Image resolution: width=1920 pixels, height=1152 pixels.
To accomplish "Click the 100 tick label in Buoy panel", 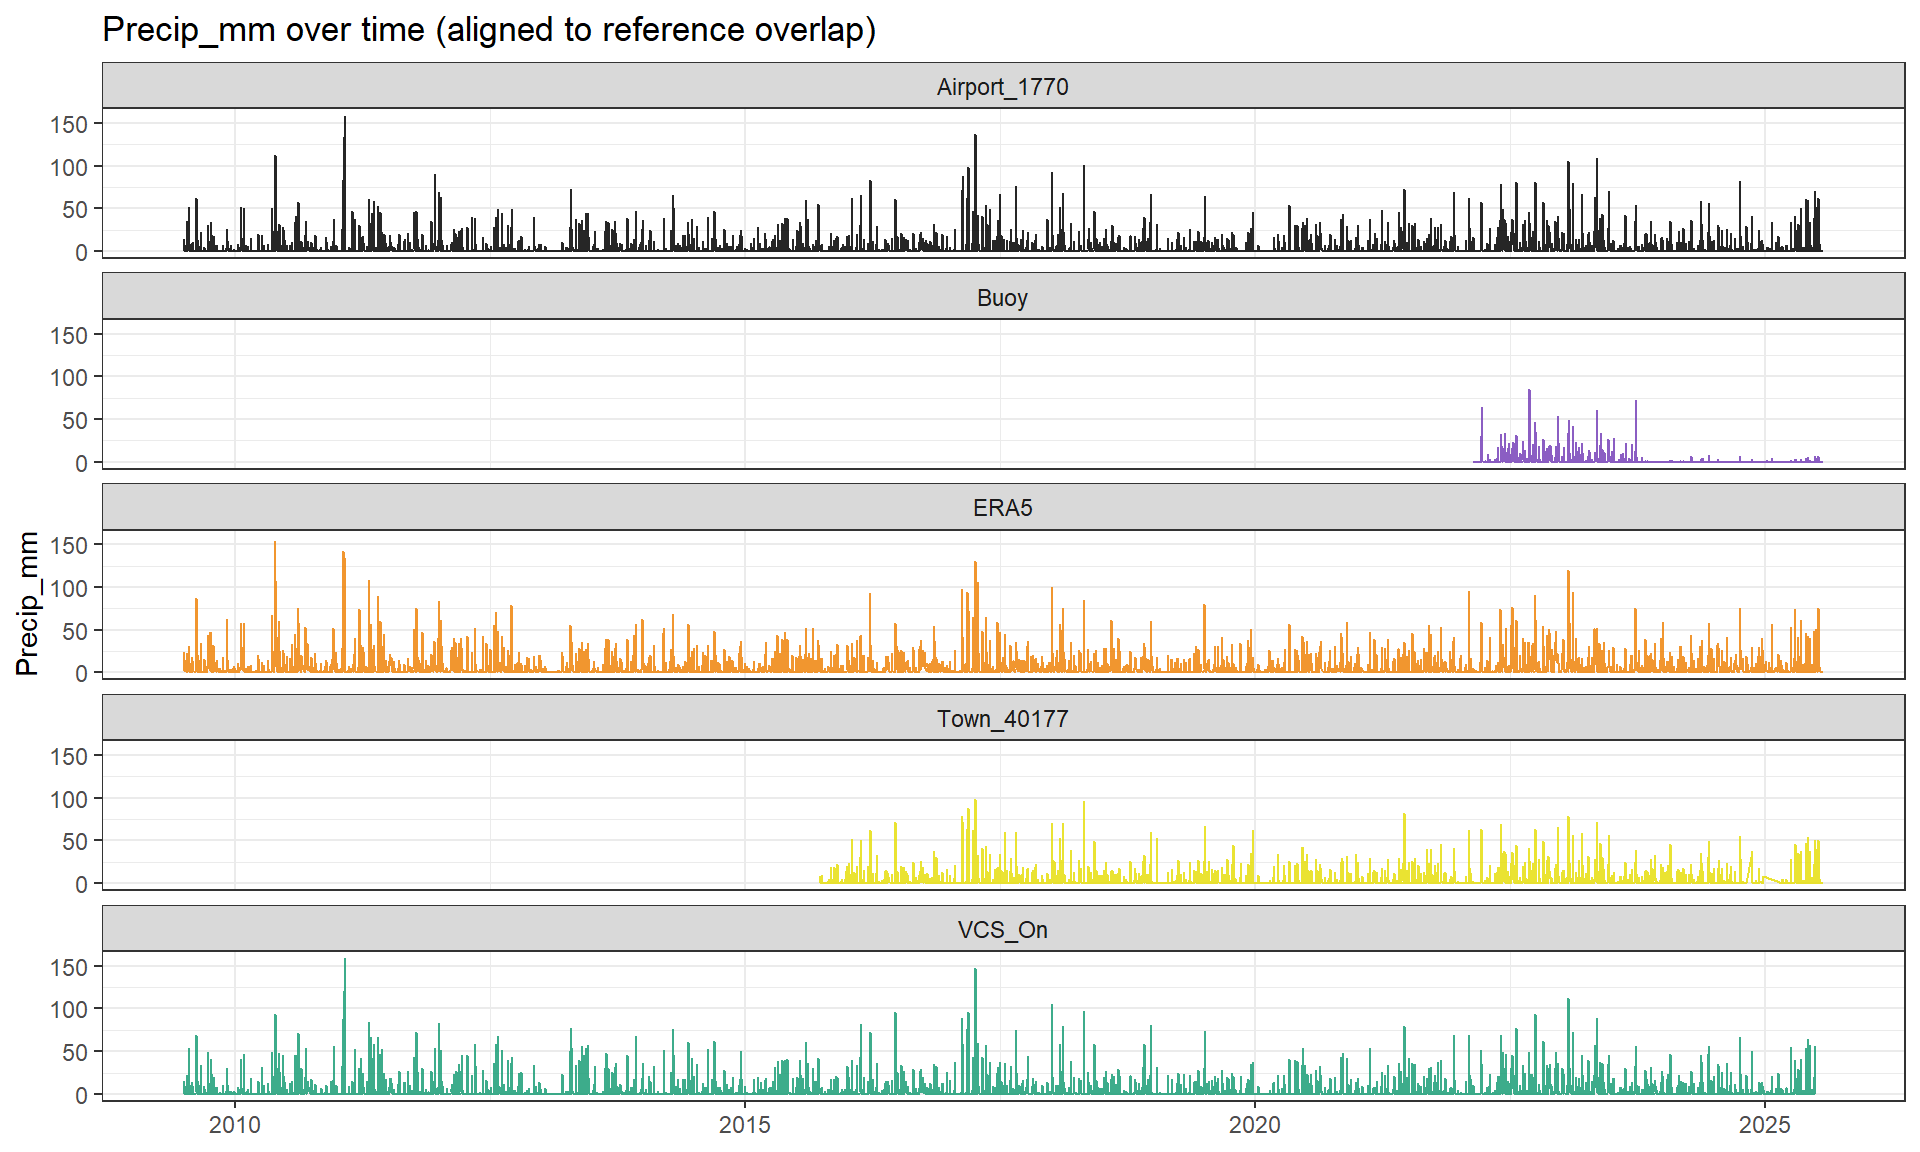I will point(69,378).
